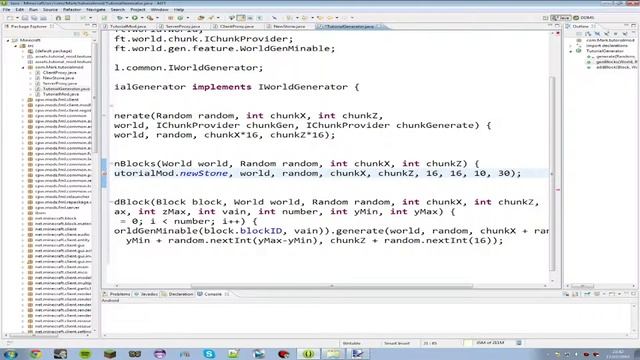Open the Help menu
This screenshot has width=640, height=360.
[179, 9]
